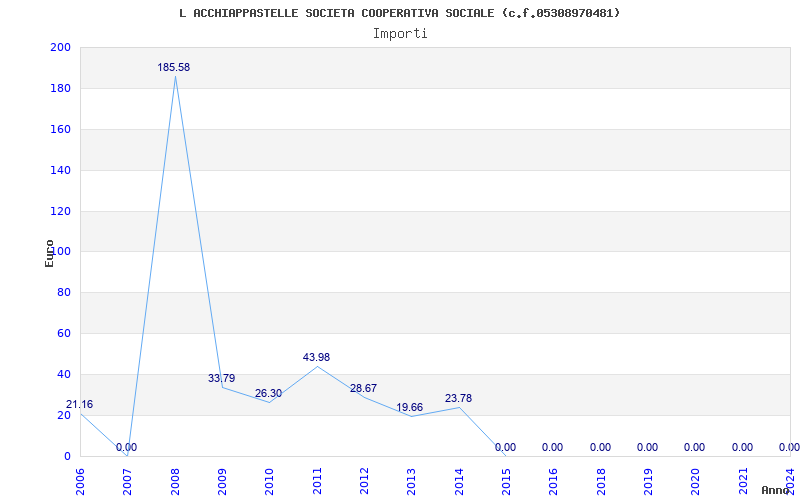Click the 0.00 label above year 2016

tap(553, 447)
